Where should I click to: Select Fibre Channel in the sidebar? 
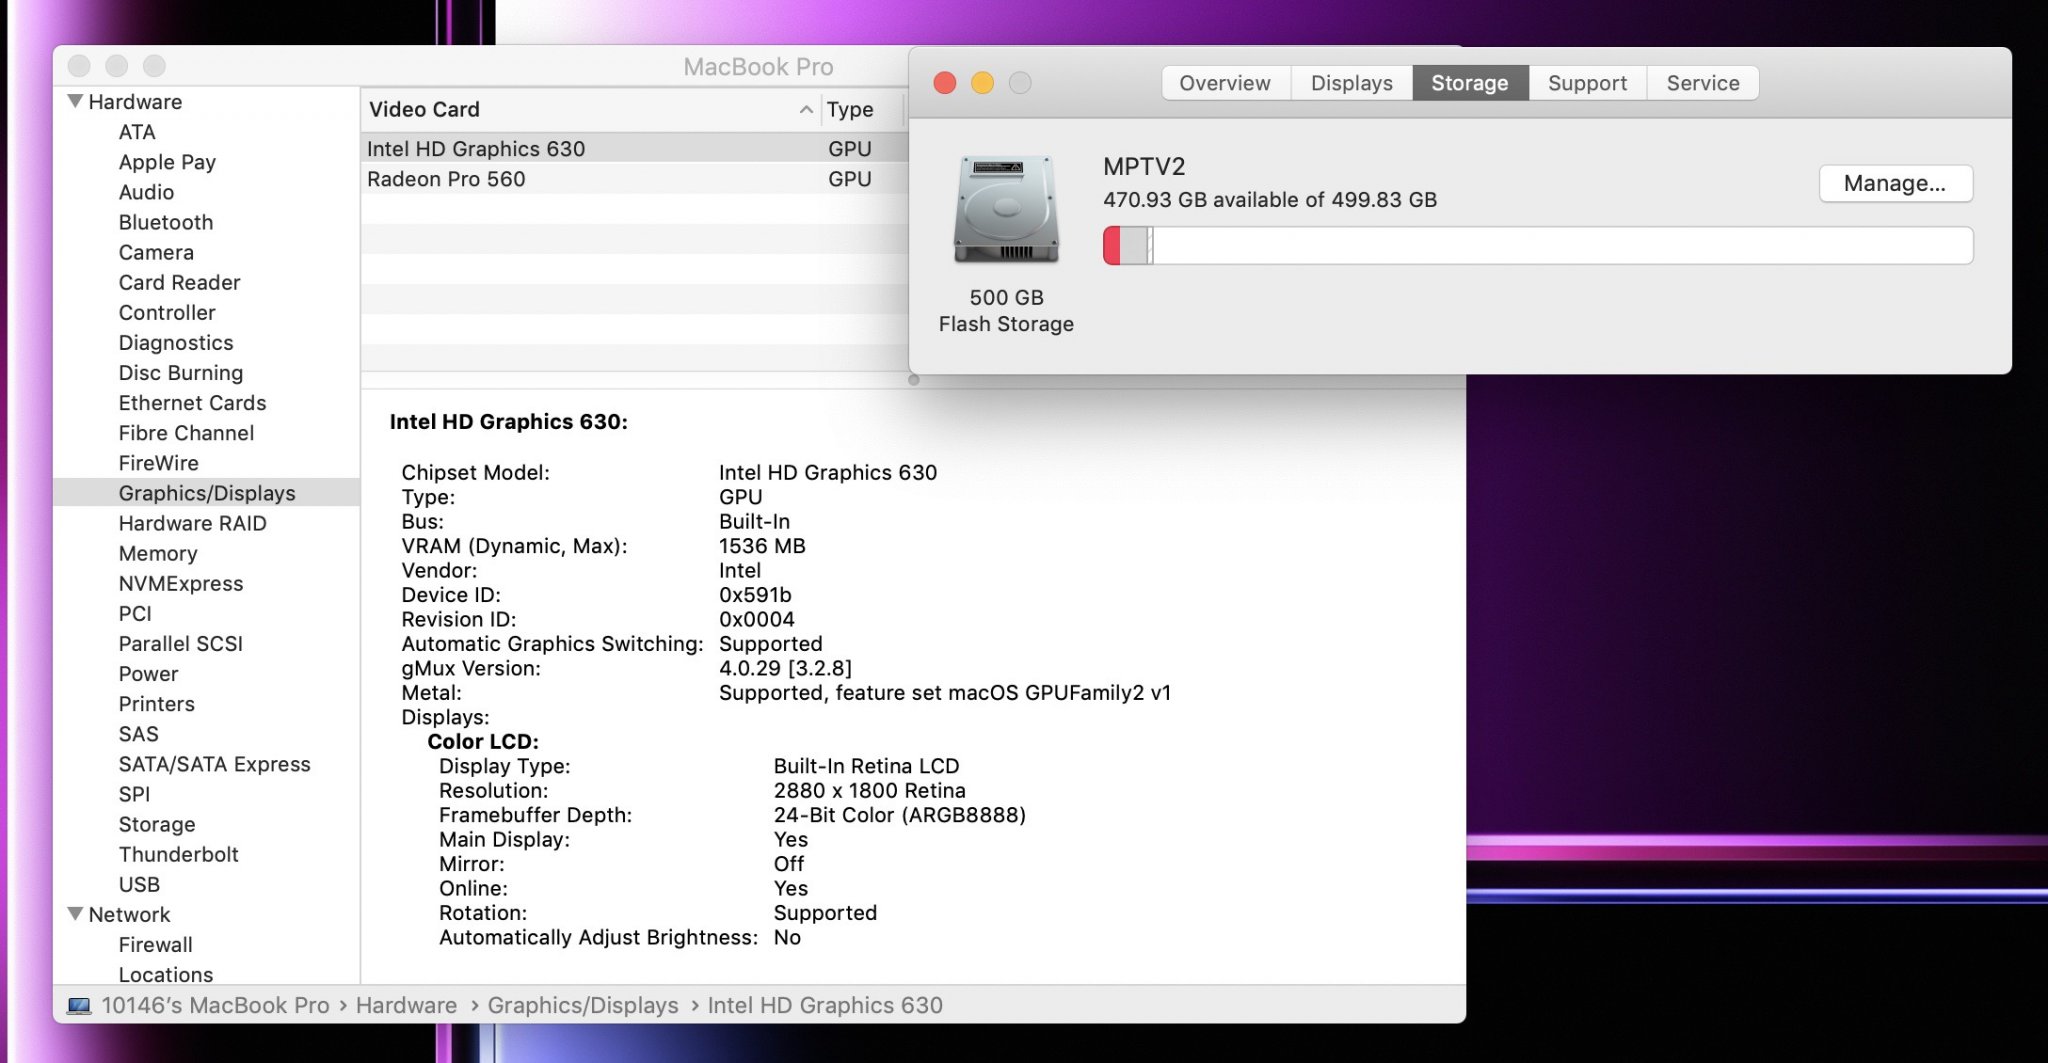[x=186, y=432]
